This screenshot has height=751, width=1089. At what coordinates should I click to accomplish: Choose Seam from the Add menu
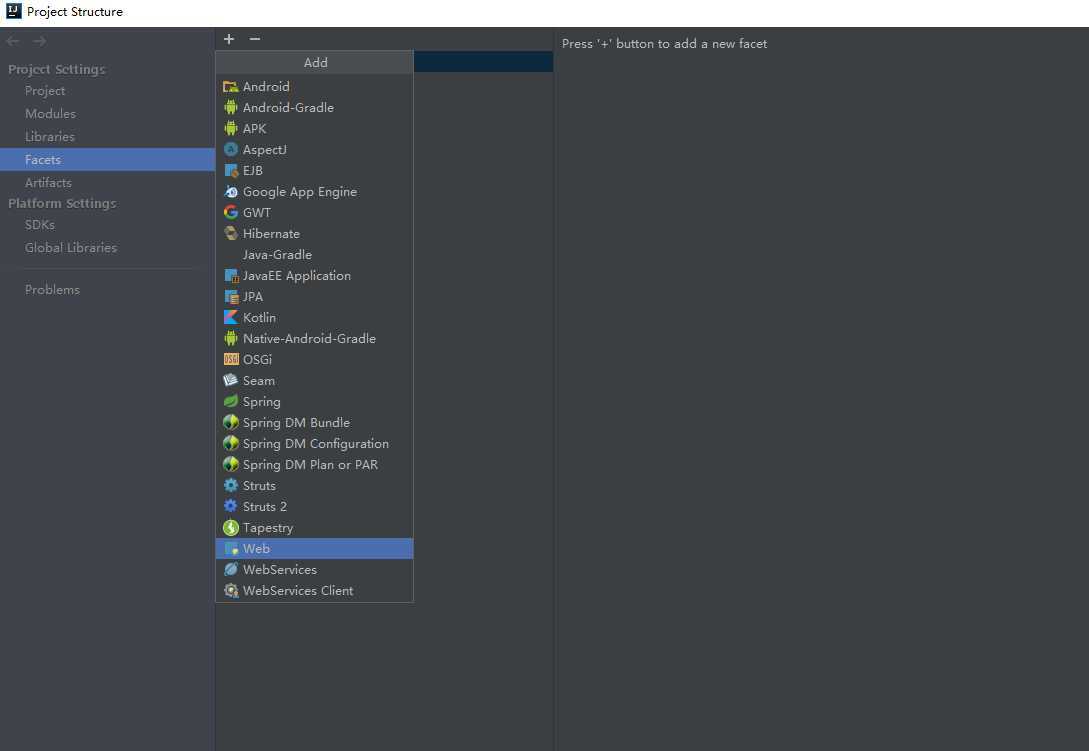pyautogui.click(x=314, y=381)
